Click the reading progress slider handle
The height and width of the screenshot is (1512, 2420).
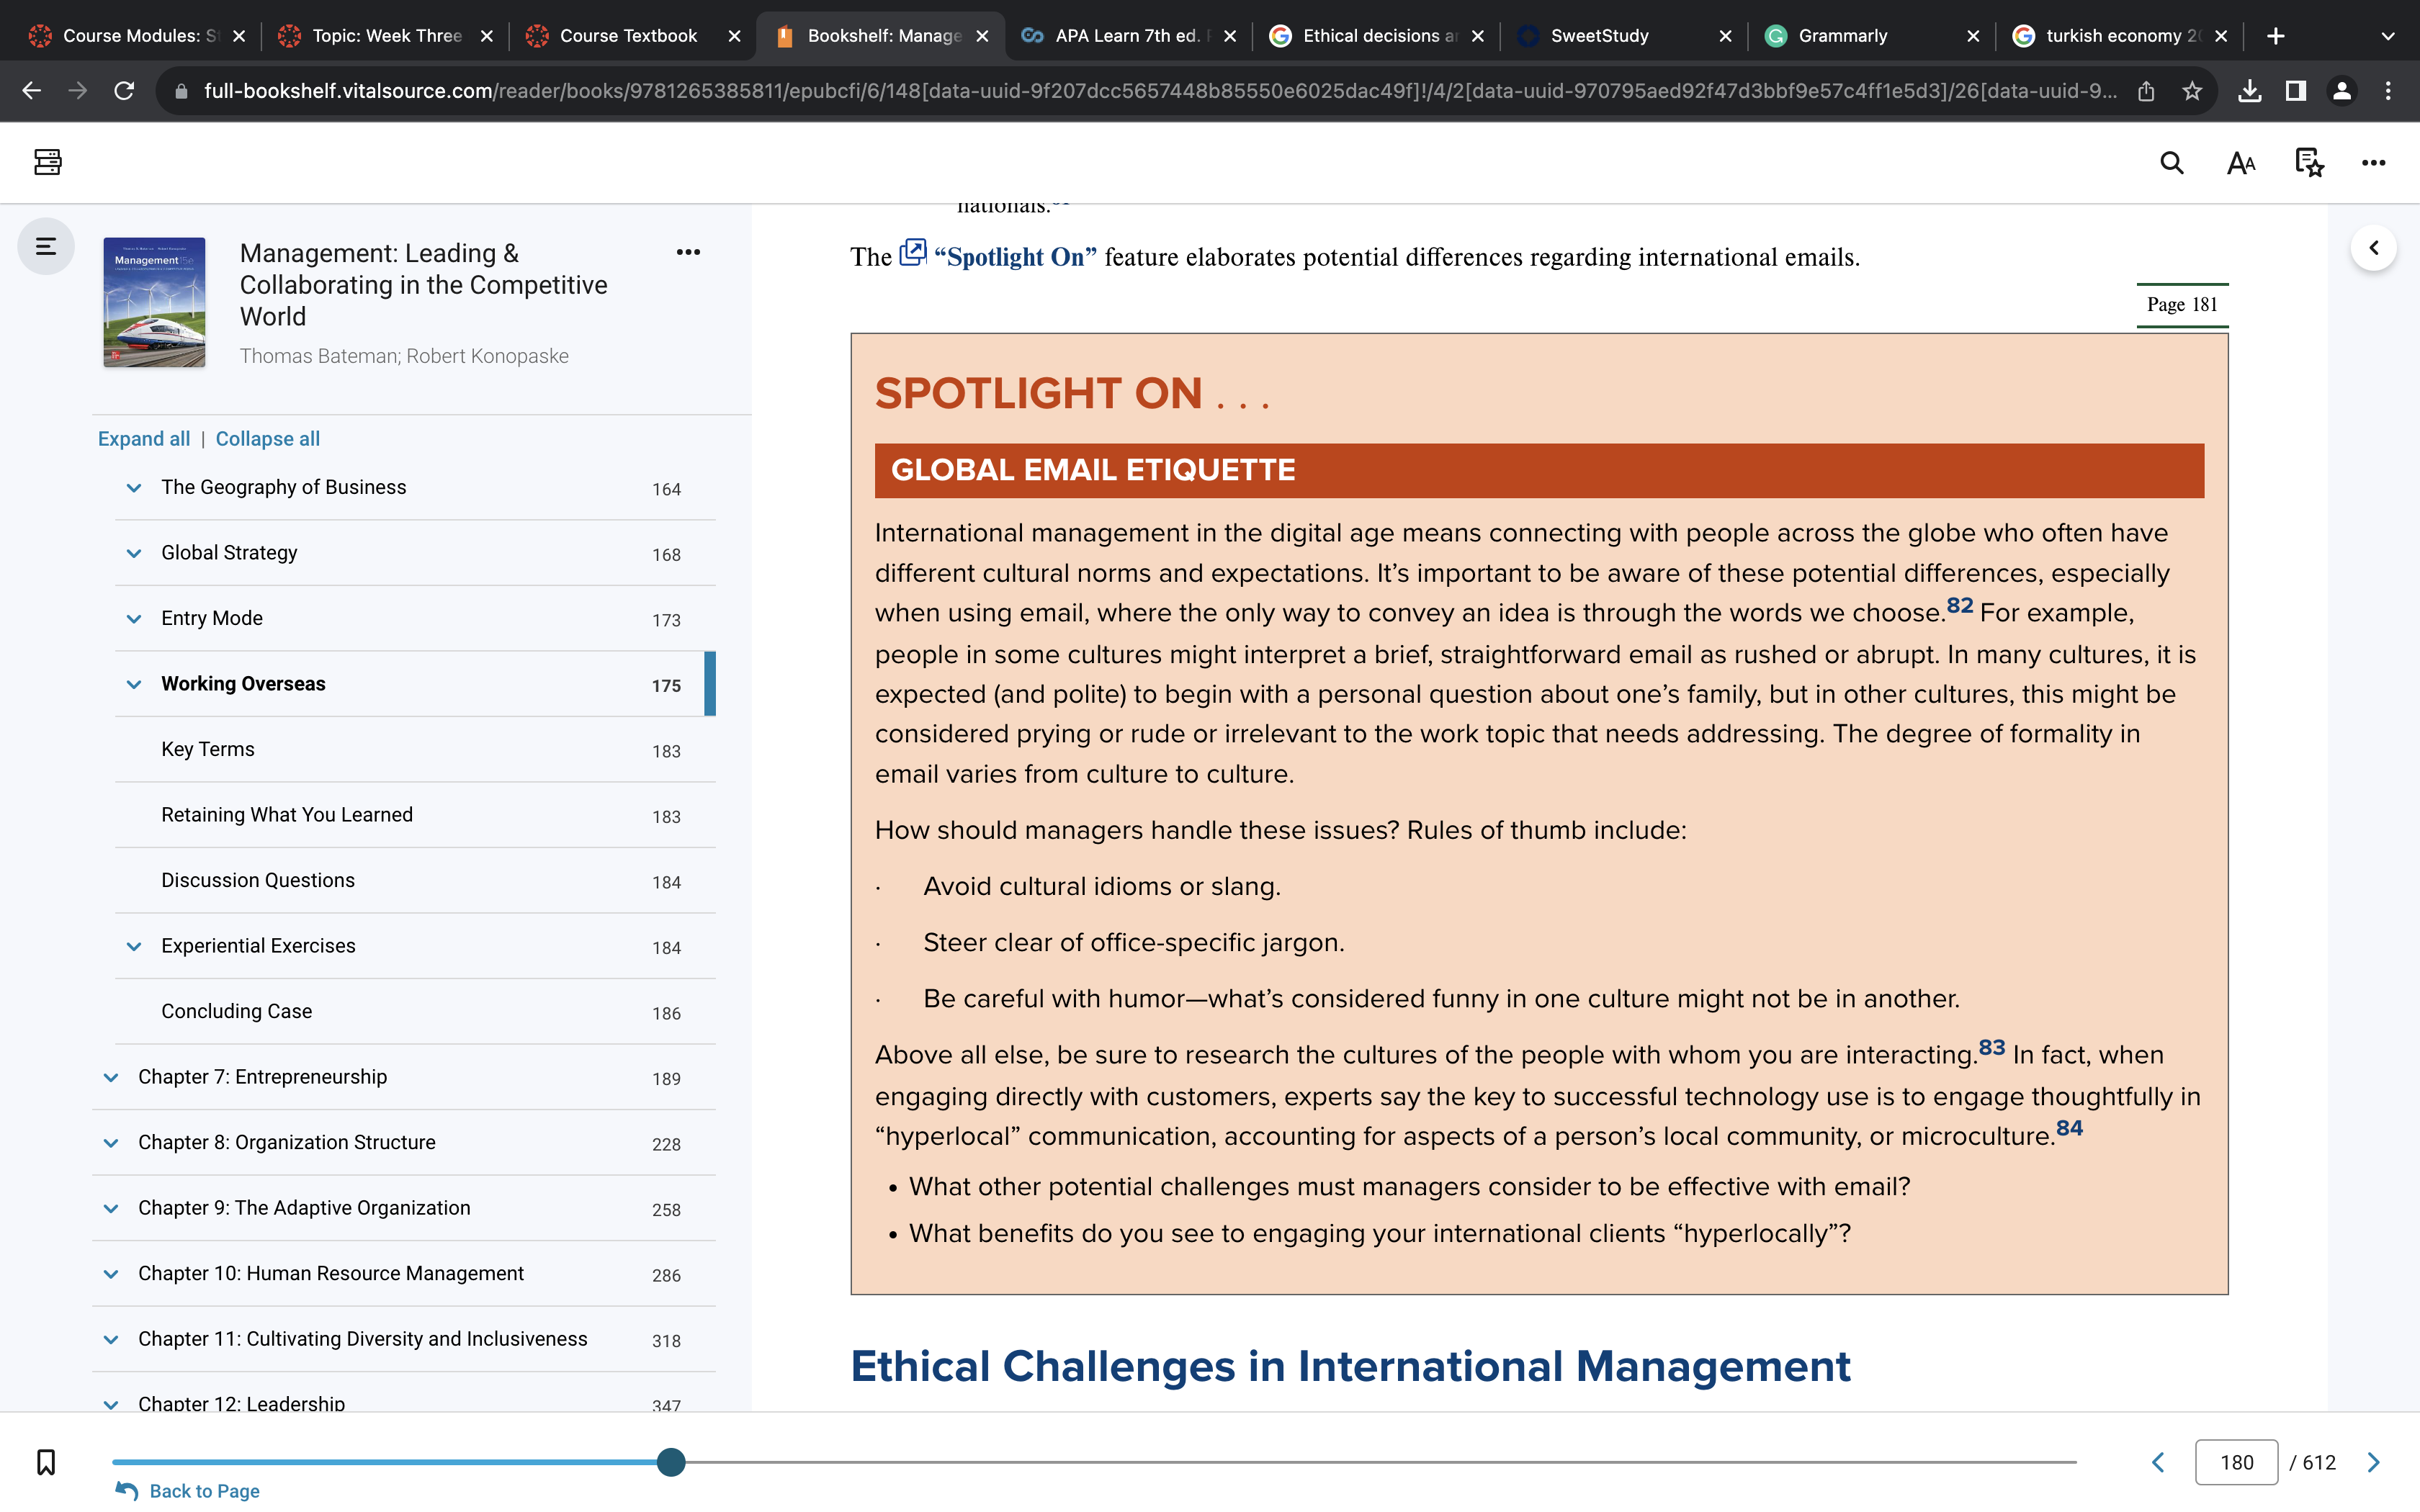click(x=671, y=1462)
